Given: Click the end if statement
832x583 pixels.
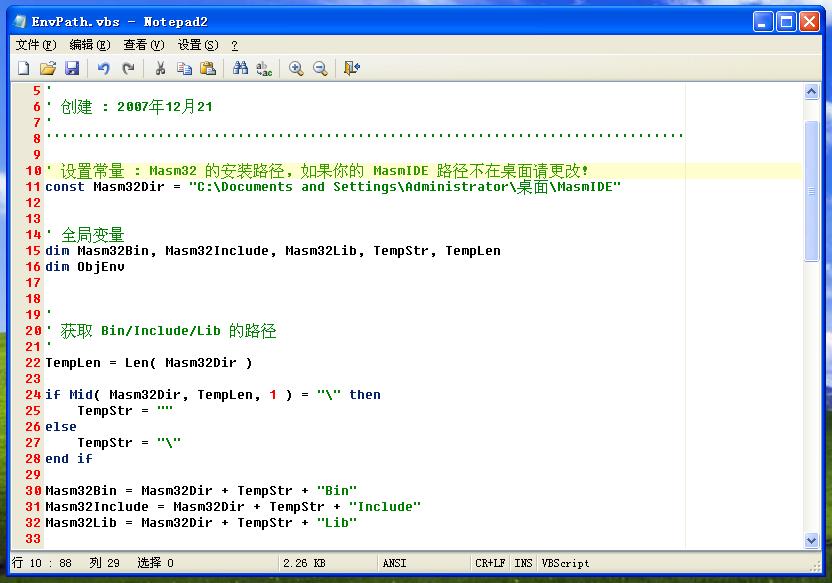Looking at the screenshot, I should click(x=69, y=459).
